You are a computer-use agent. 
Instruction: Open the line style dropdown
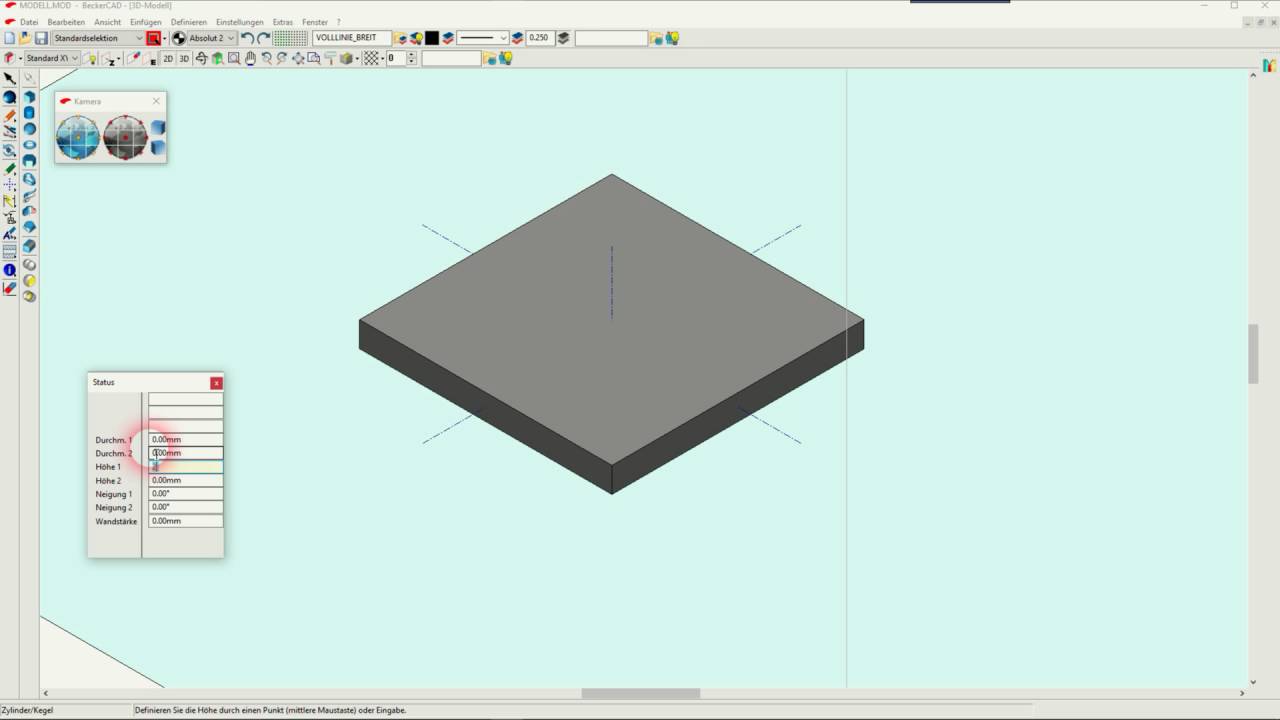click(x=483, y=38)
